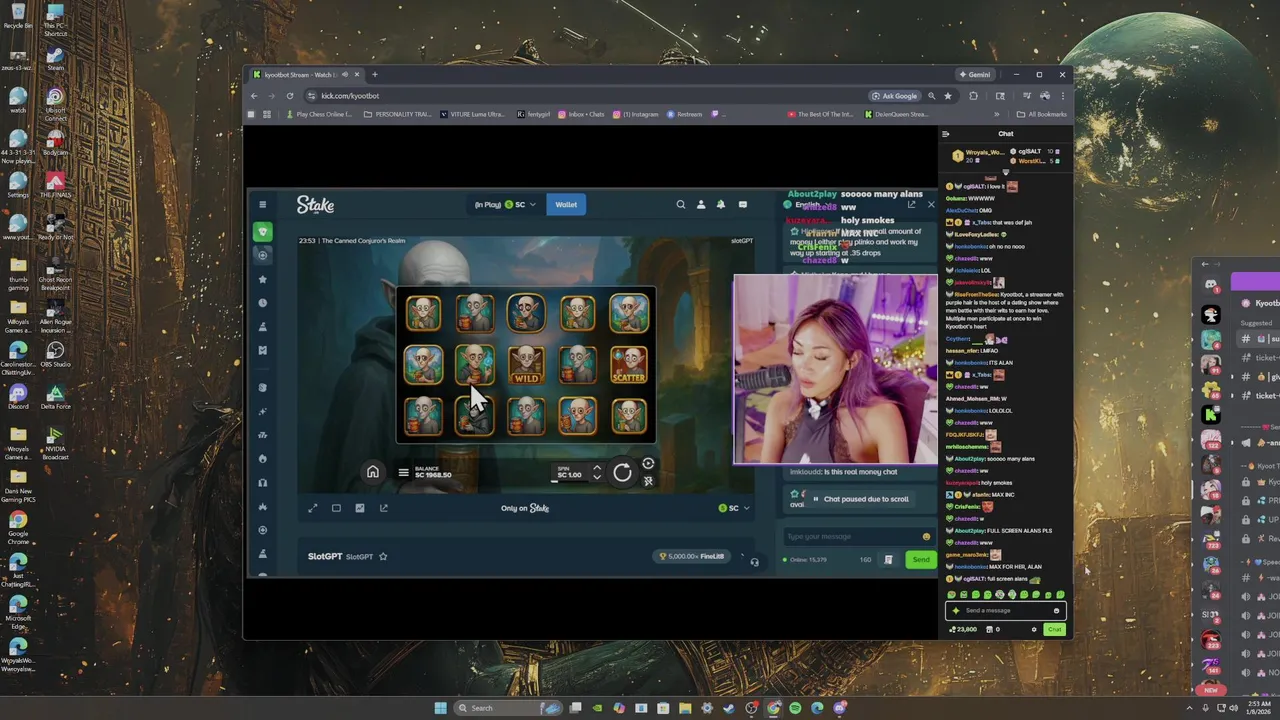Select the kyootbot Stream tab
Screen dimensions: 1280x720
click(305, 74)
